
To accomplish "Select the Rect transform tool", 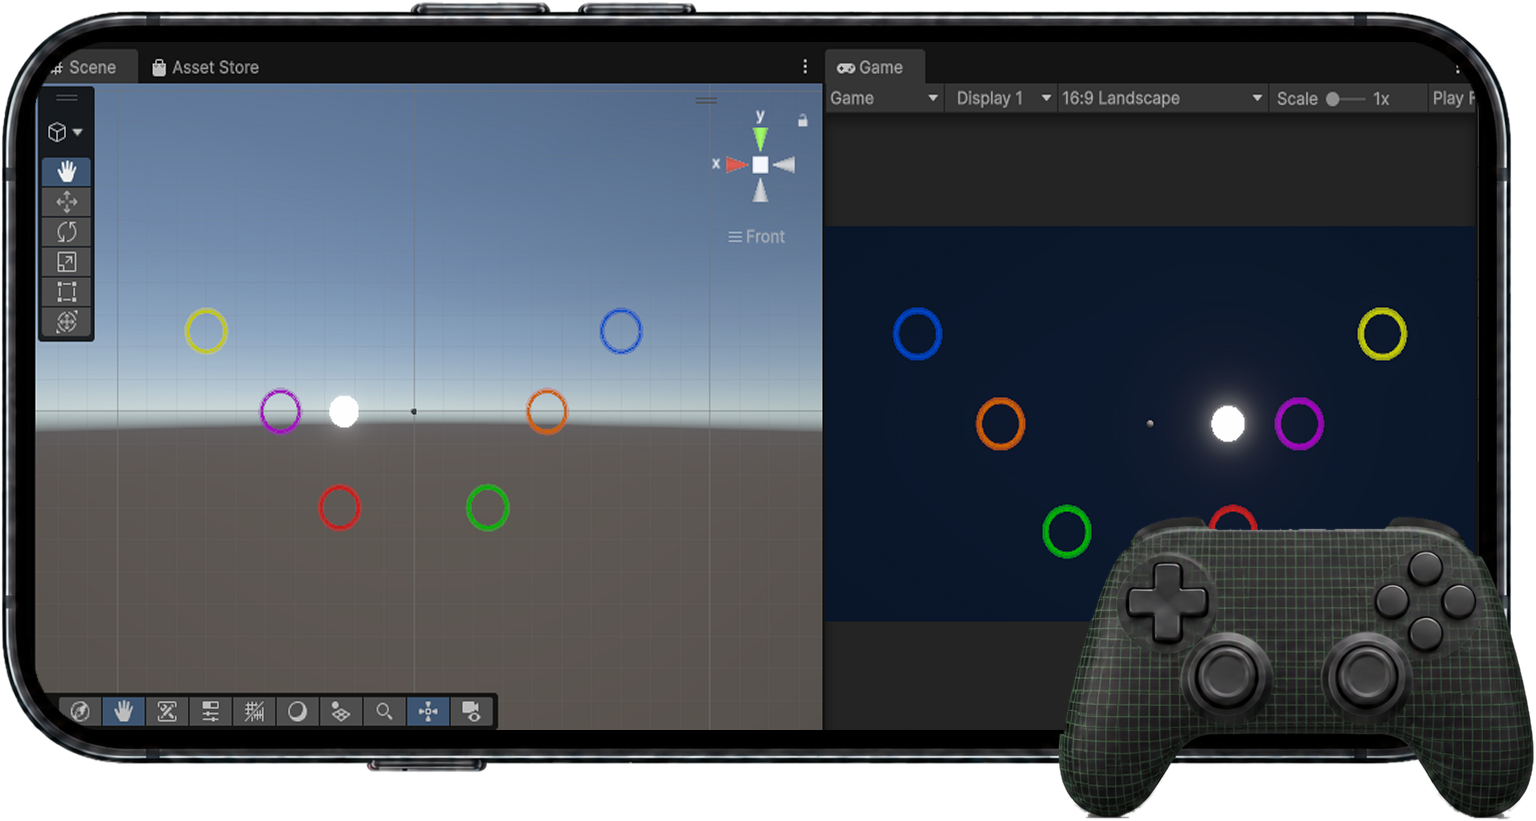I will [x=67, y=292].
